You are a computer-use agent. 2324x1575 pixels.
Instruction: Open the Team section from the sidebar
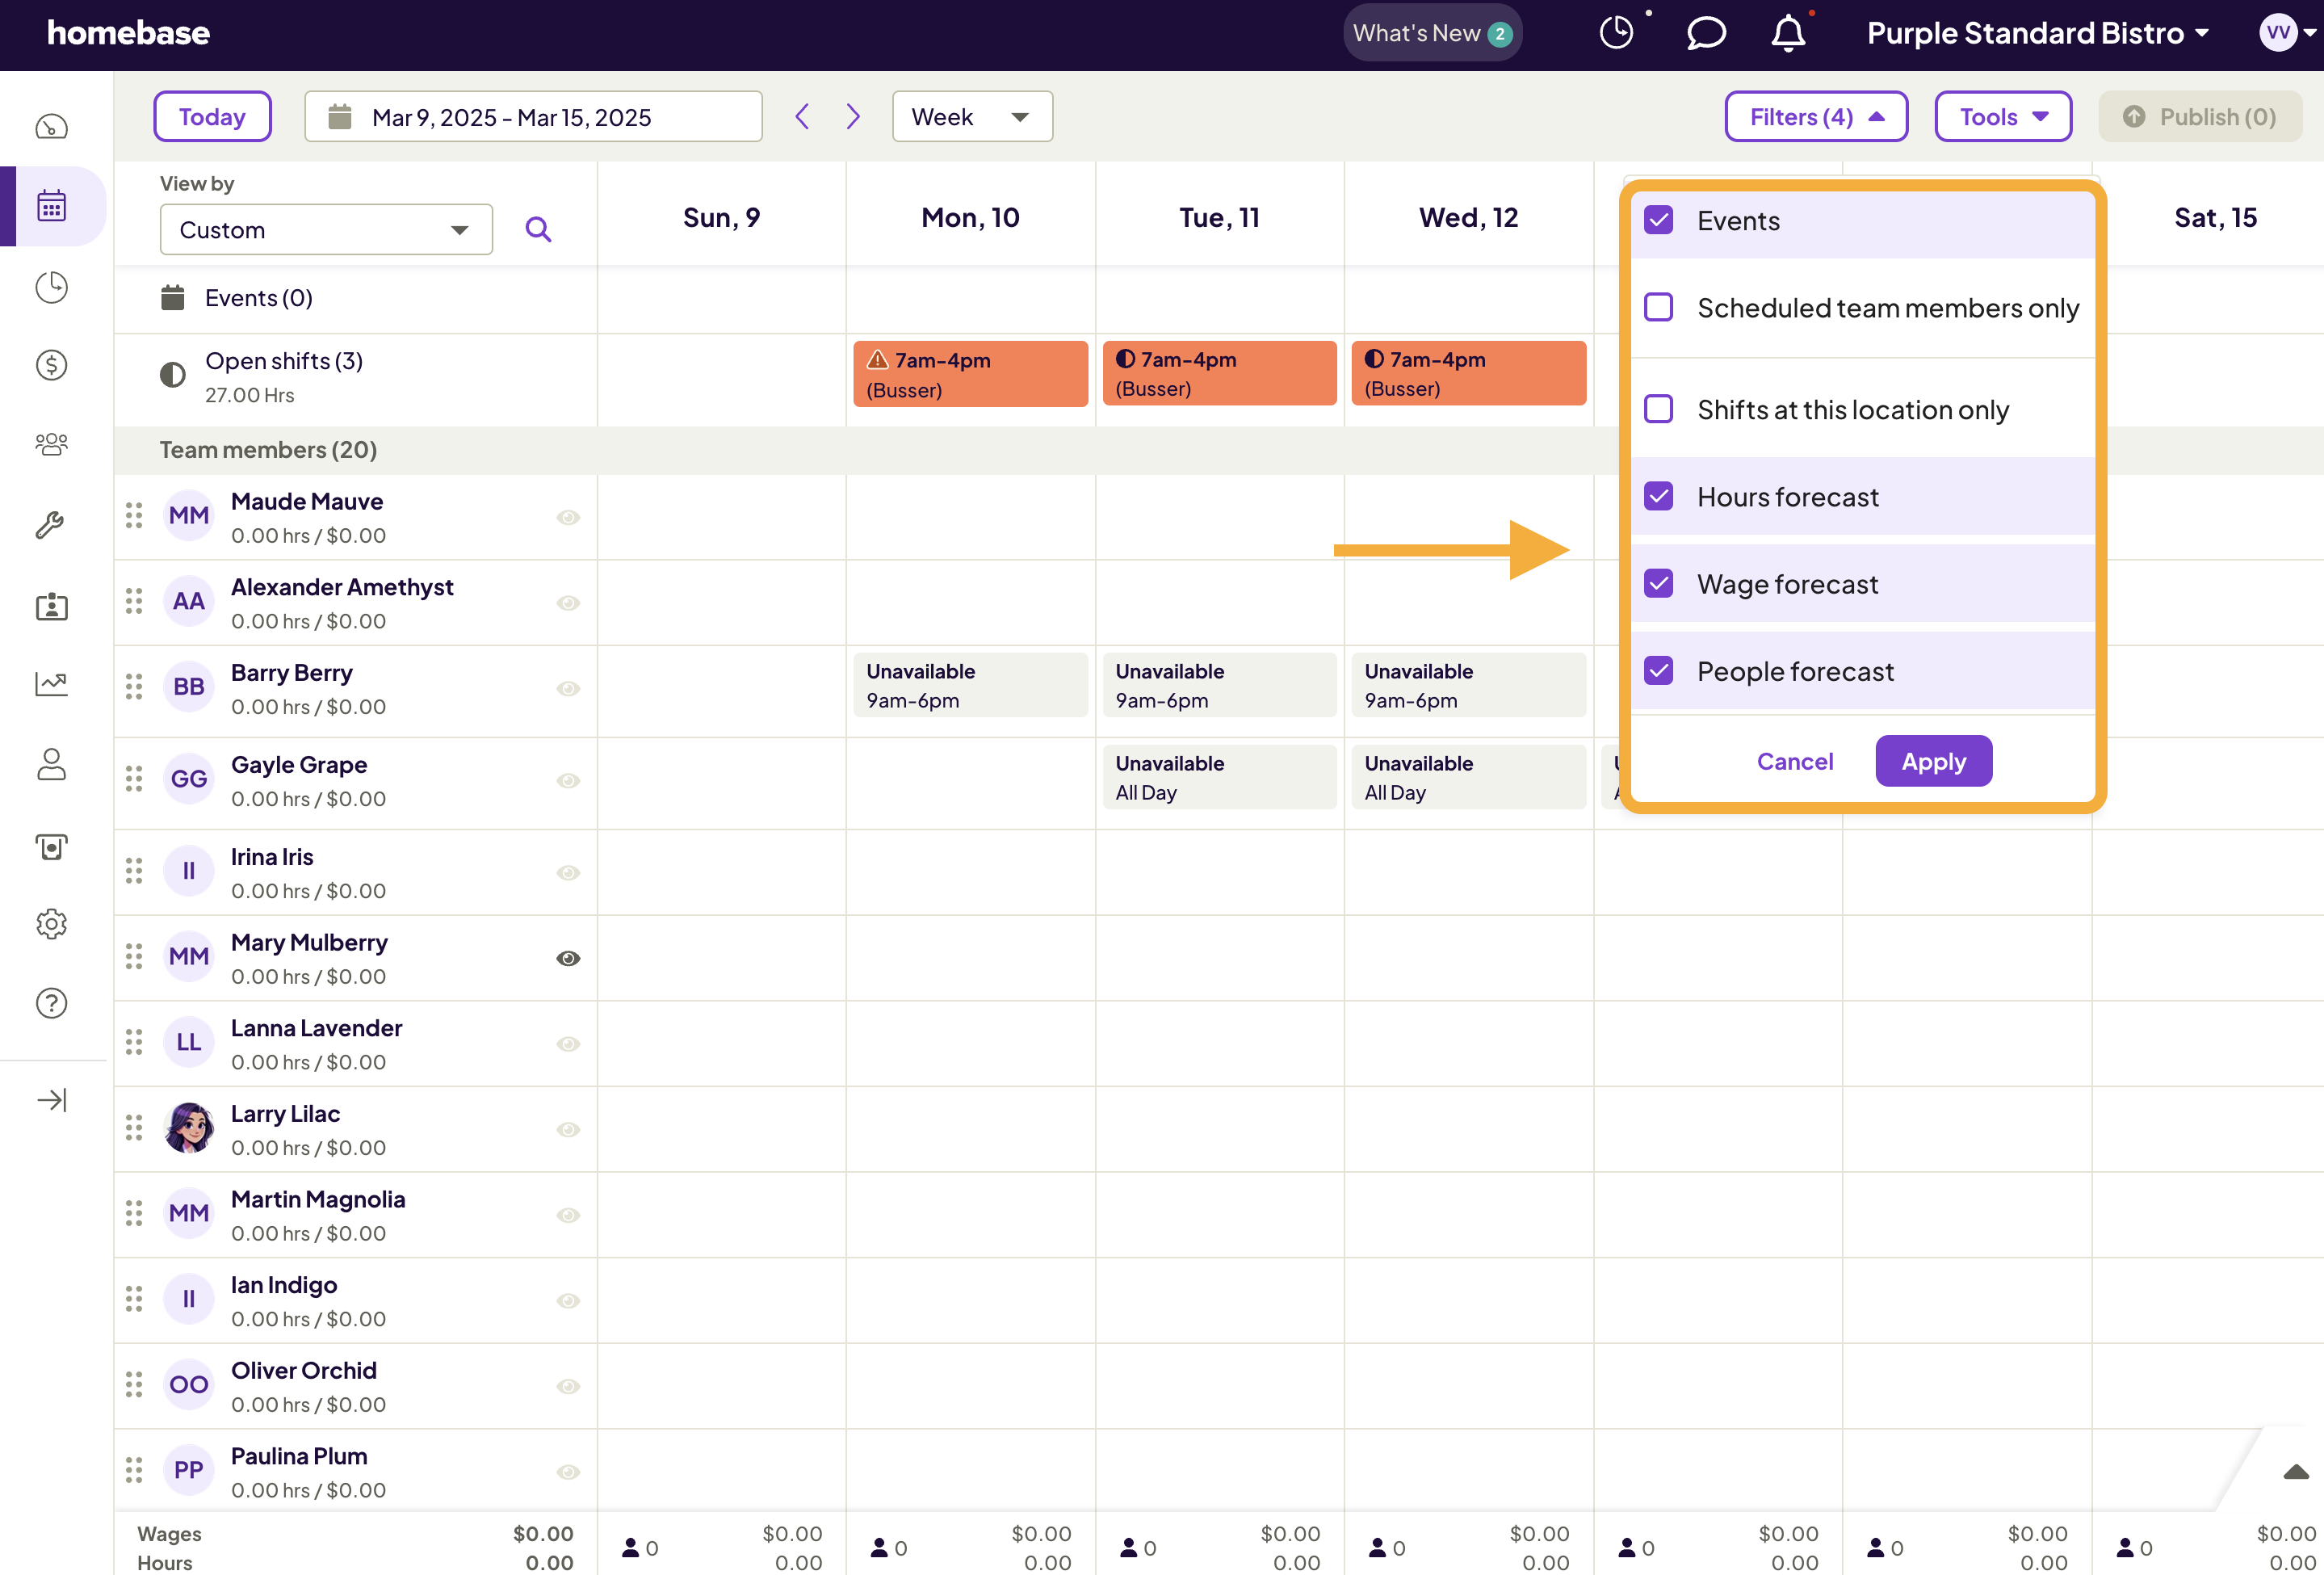[51, 445]
